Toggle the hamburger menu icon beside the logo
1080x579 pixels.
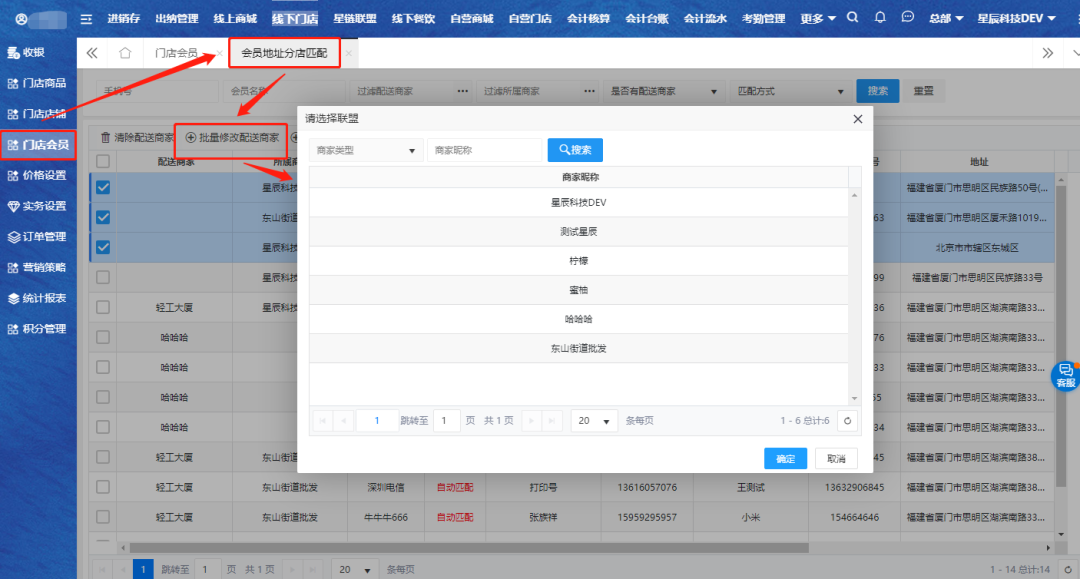click(86, 19)
